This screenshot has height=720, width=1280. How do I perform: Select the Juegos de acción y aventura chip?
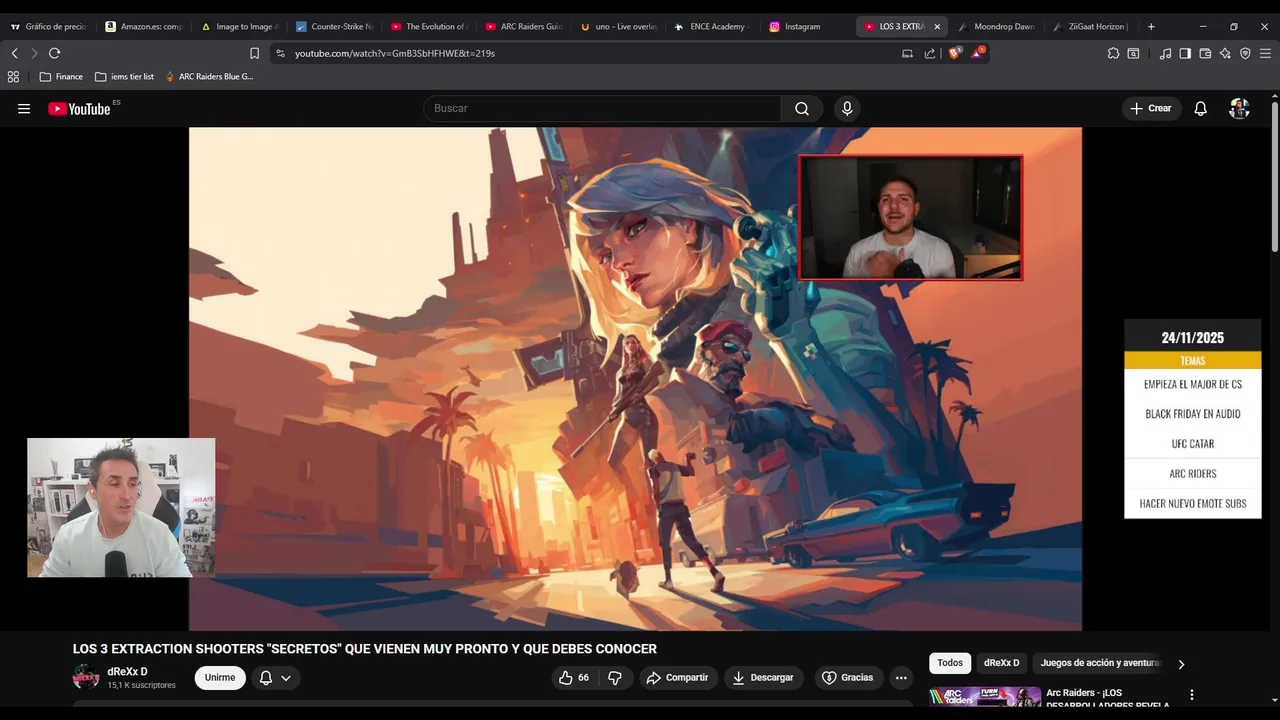(x=1100, y=663)
